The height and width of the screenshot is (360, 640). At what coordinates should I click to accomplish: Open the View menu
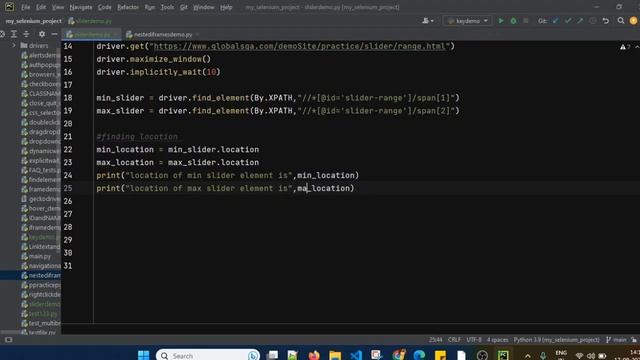[x=58, y=7]
